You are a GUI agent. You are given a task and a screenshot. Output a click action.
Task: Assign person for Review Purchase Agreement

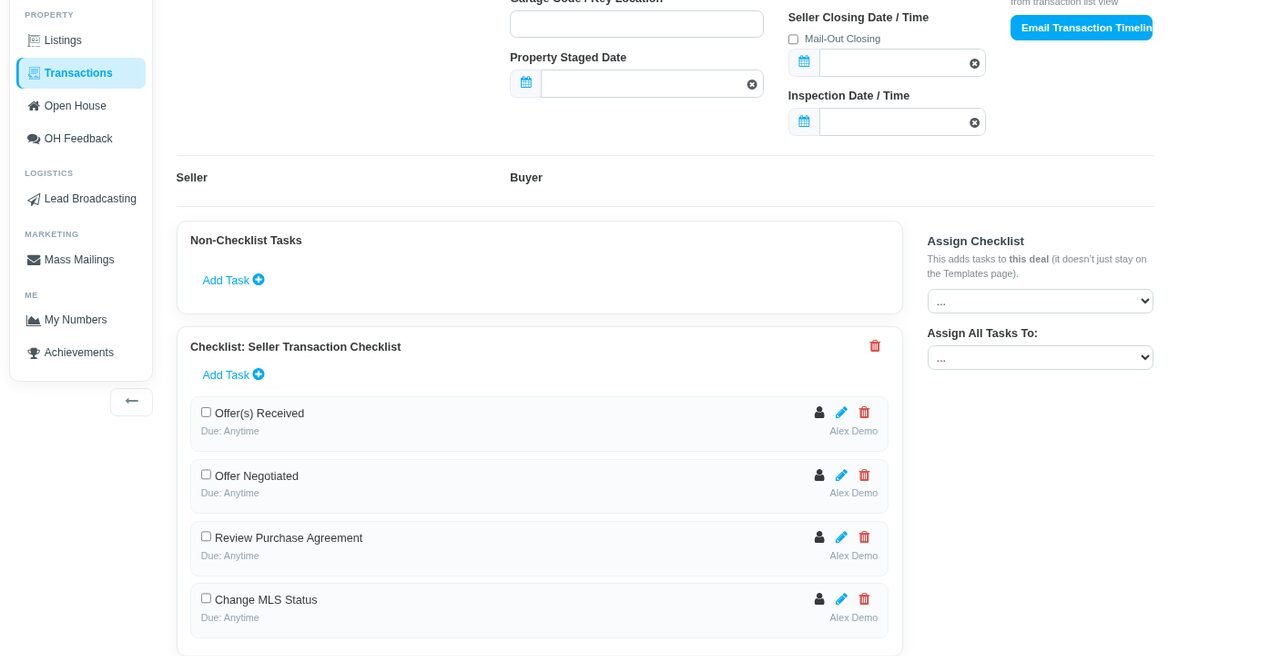click(819, 537)
